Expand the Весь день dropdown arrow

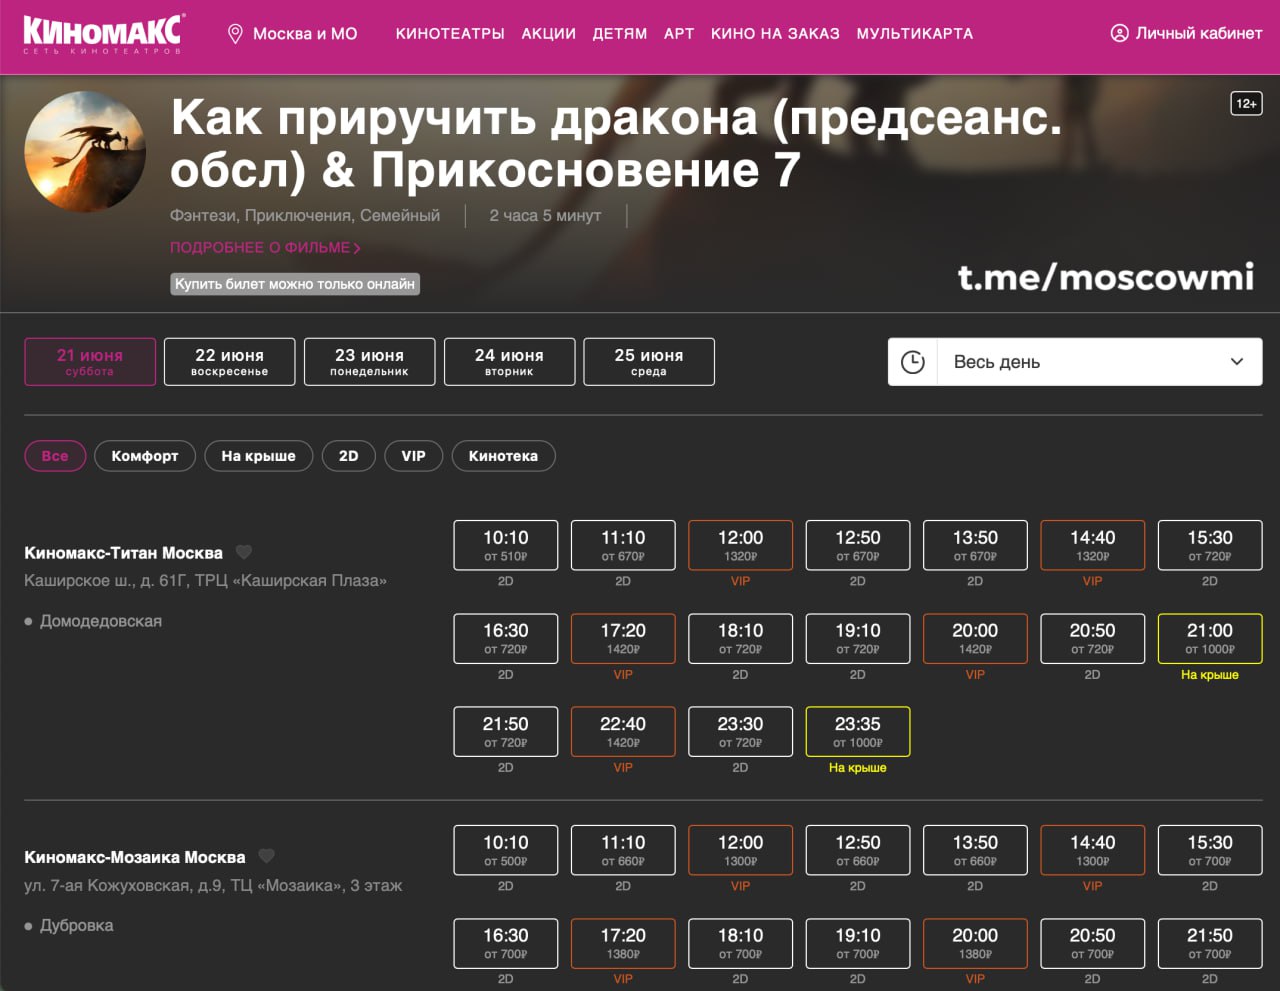point(1237,362)
